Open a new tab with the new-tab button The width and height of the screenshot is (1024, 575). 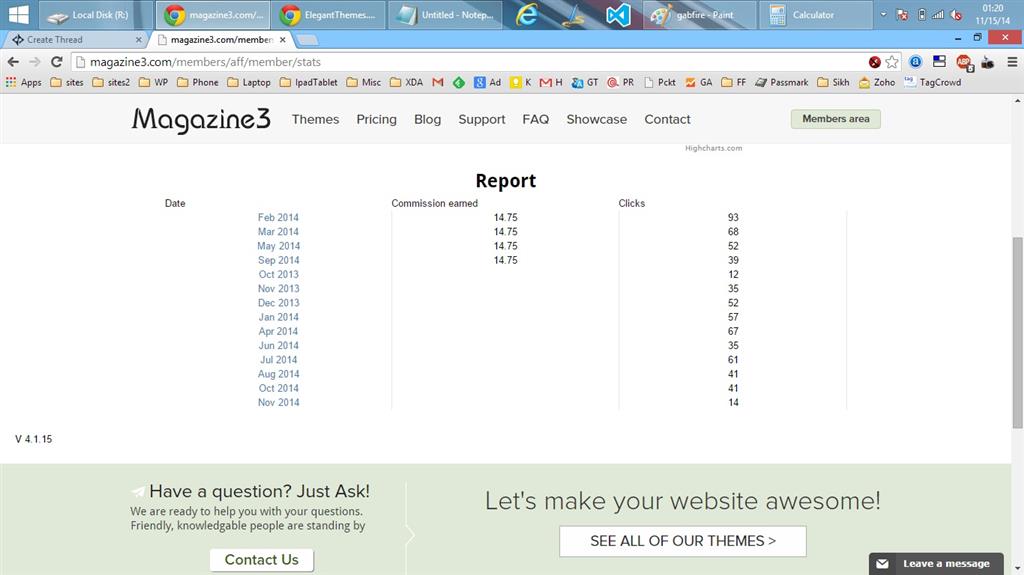tap(307, 41)
